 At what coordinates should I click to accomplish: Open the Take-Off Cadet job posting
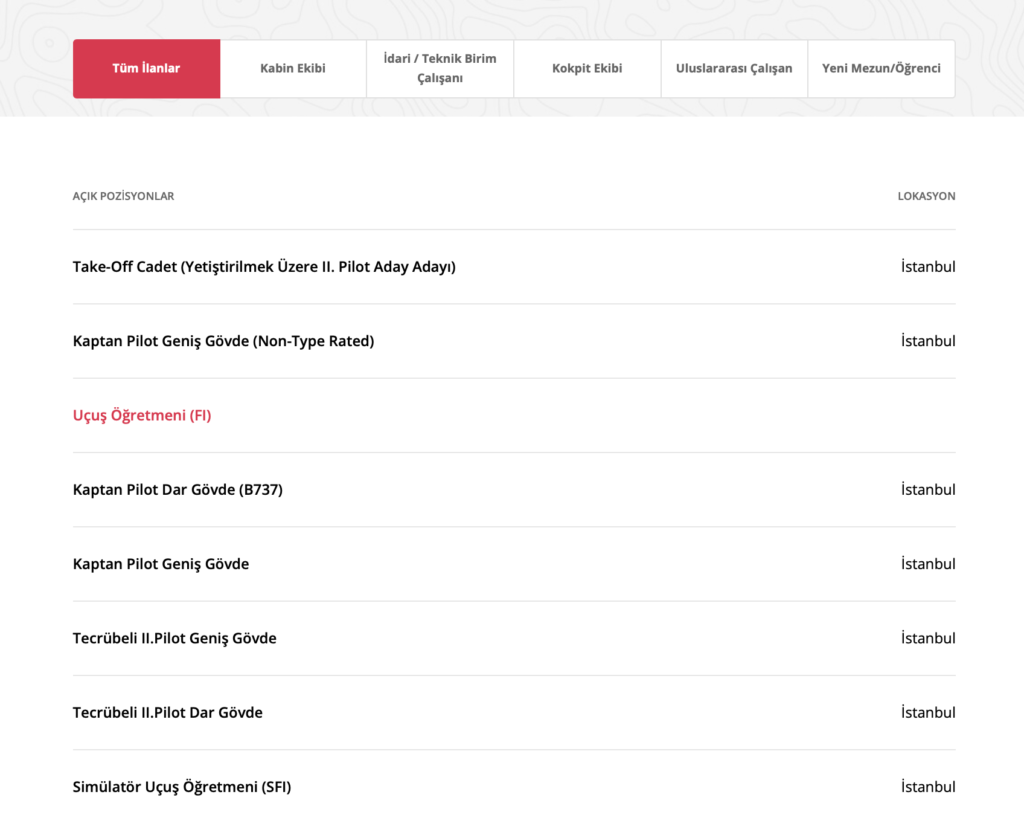point(264,267)
